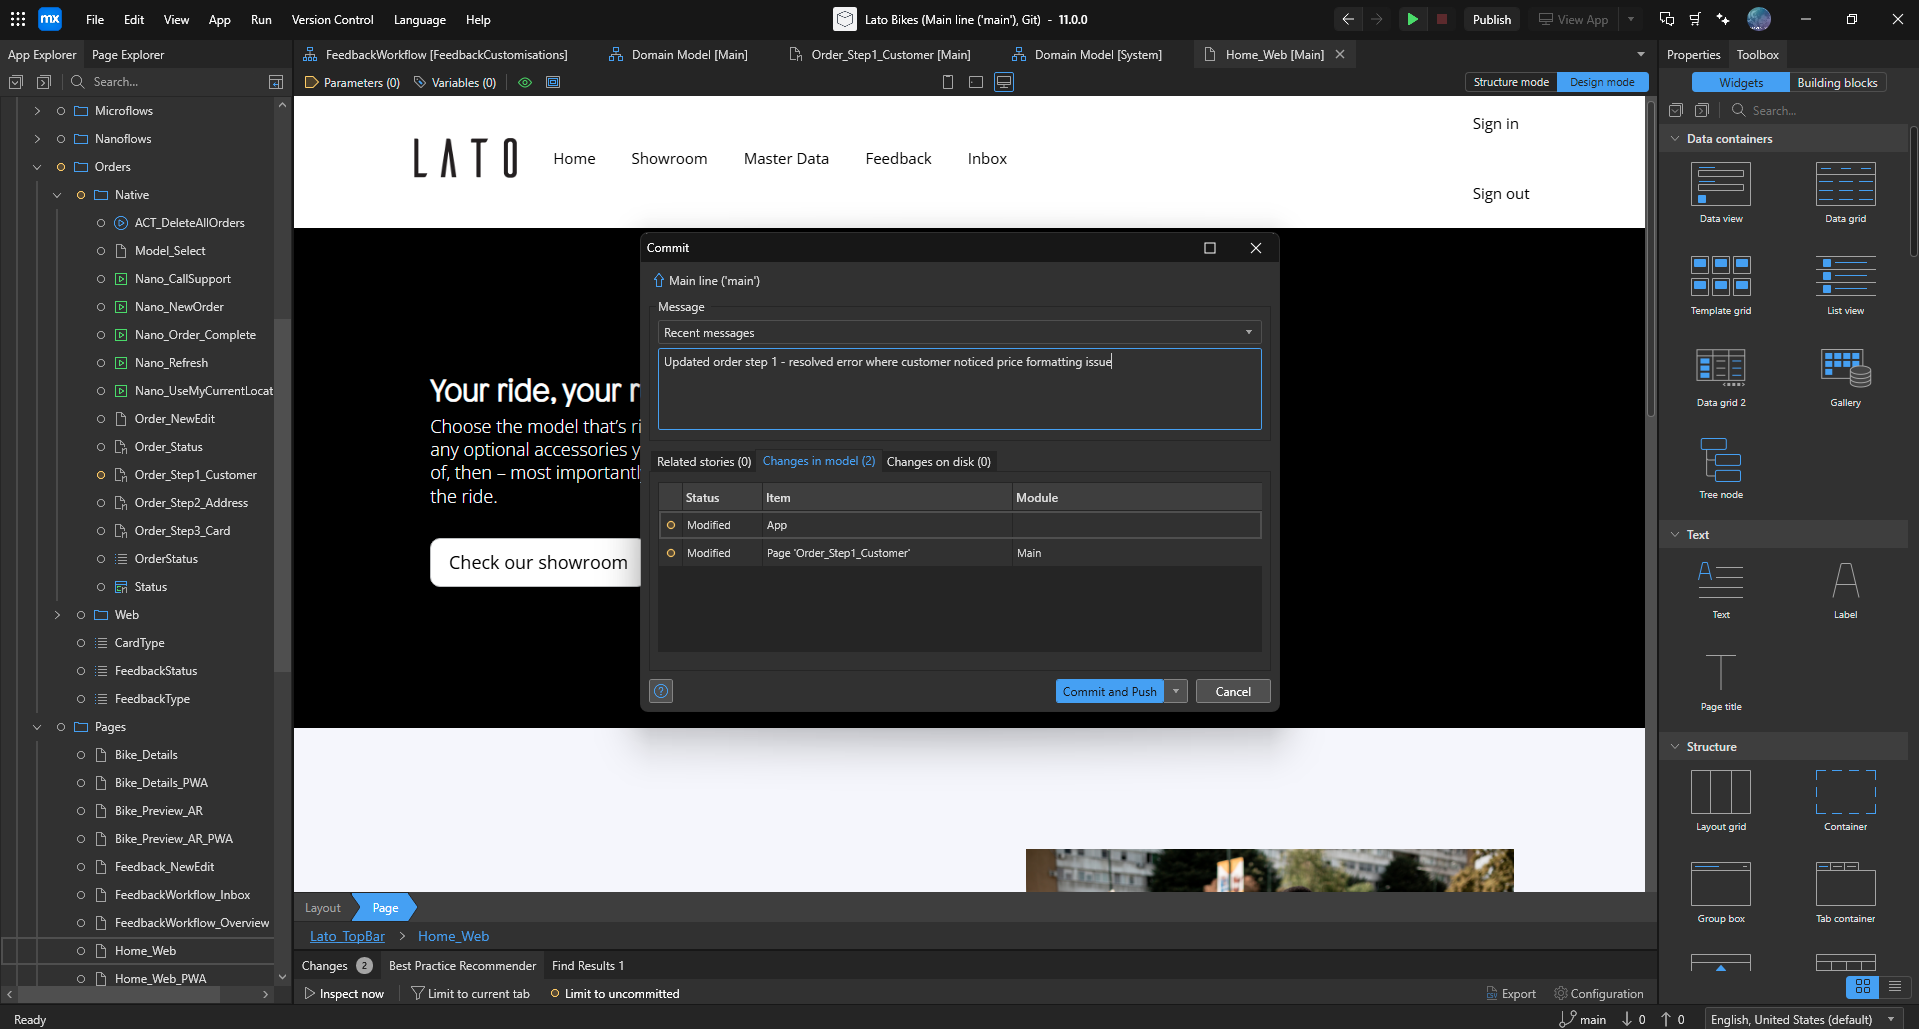Image resolution: width=1919 pixels, height=1029 pixels.
Task: Click the desktop preview device icon
Action: click(1004, 82)
